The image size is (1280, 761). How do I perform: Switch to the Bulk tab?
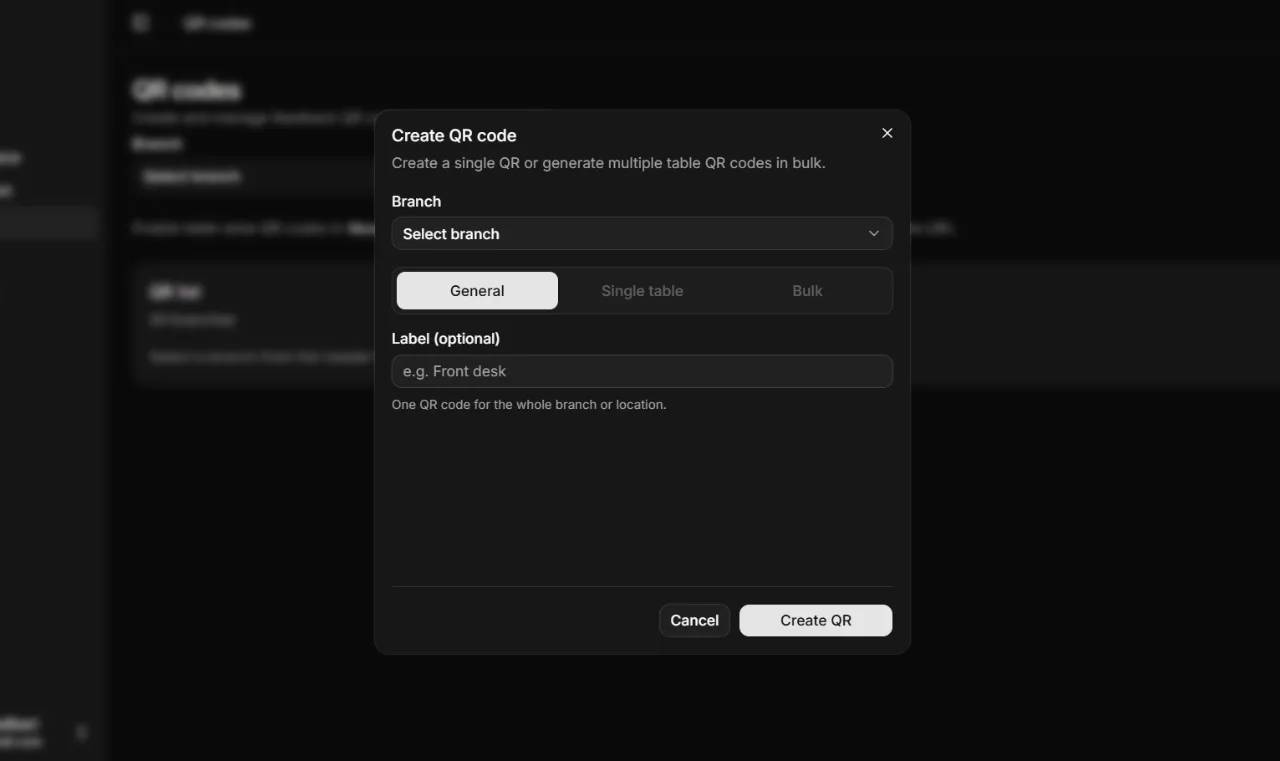click(807, 291)
